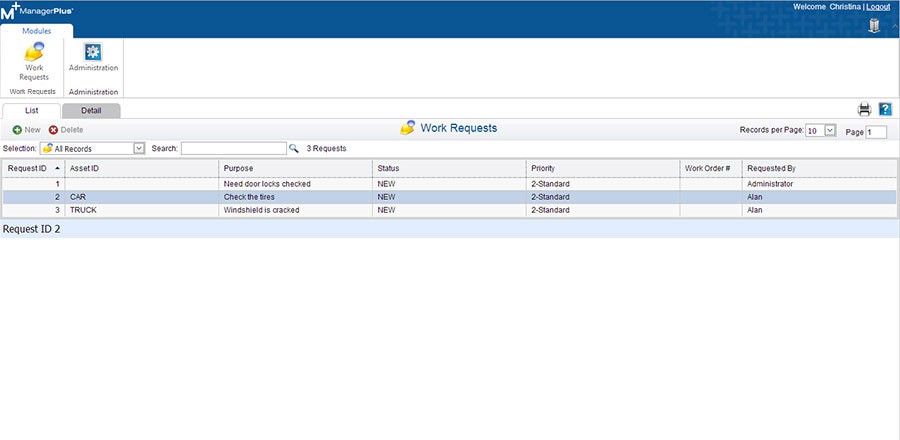Click the printer icon

point(864,109)
